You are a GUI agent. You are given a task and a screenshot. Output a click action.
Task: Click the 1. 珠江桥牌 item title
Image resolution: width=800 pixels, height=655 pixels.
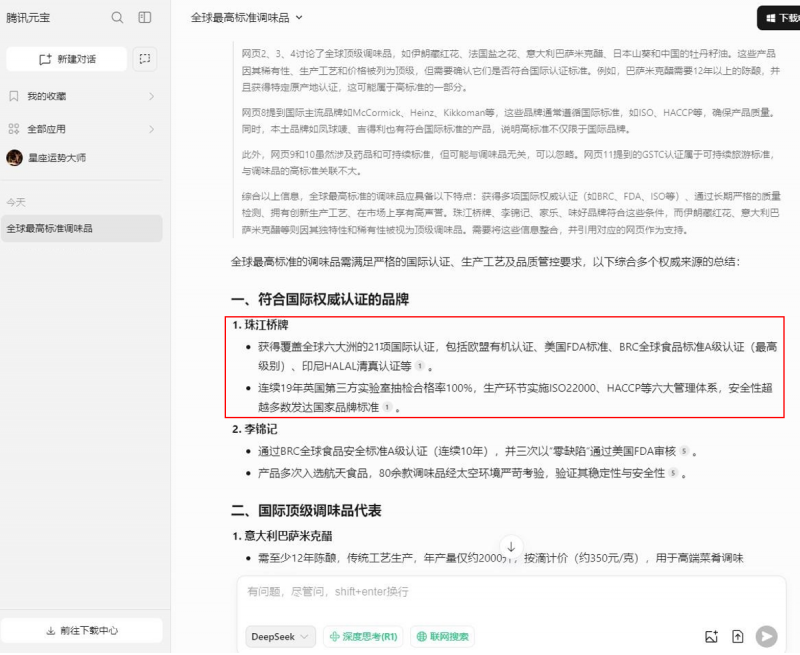point(260,325)
